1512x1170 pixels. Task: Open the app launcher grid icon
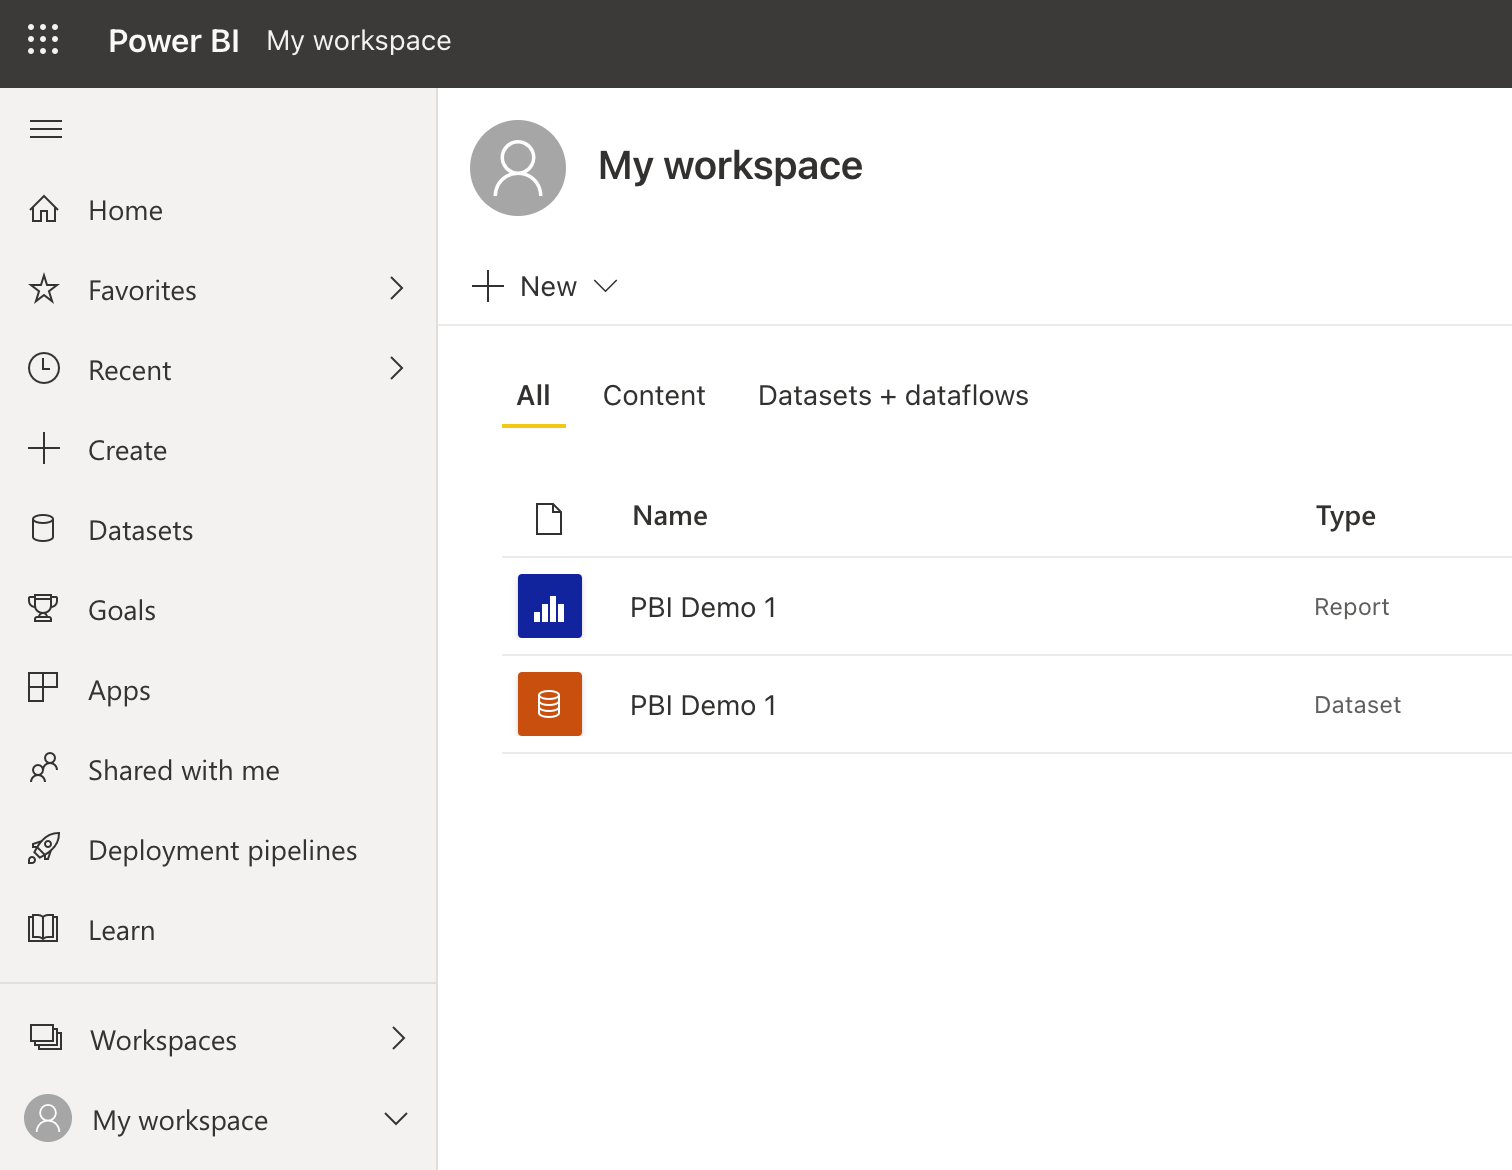(43, 40)
